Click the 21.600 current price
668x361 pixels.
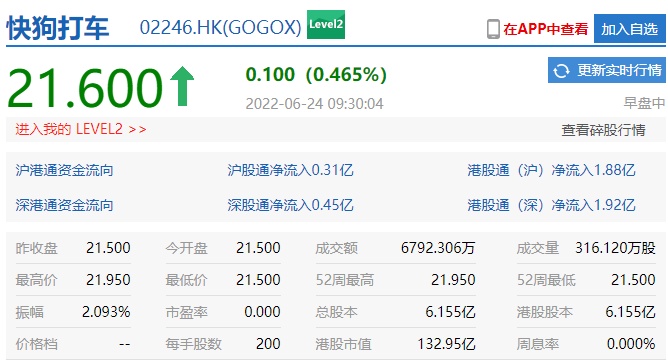[x=85, y=88]
